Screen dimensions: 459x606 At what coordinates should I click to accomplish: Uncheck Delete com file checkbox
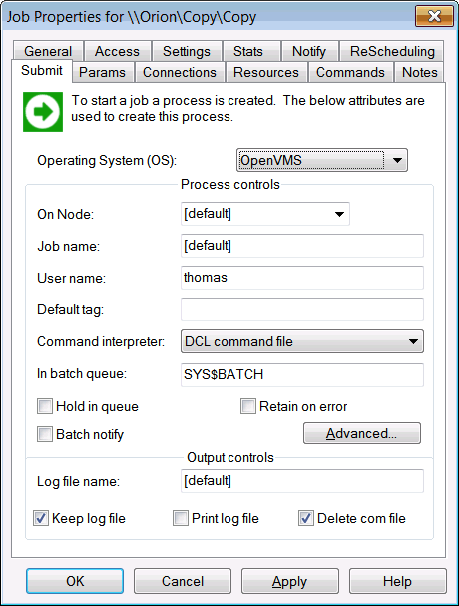point(306,518)
